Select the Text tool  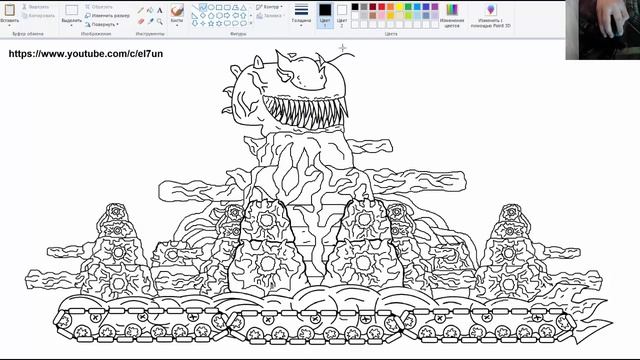click(160, 10)
